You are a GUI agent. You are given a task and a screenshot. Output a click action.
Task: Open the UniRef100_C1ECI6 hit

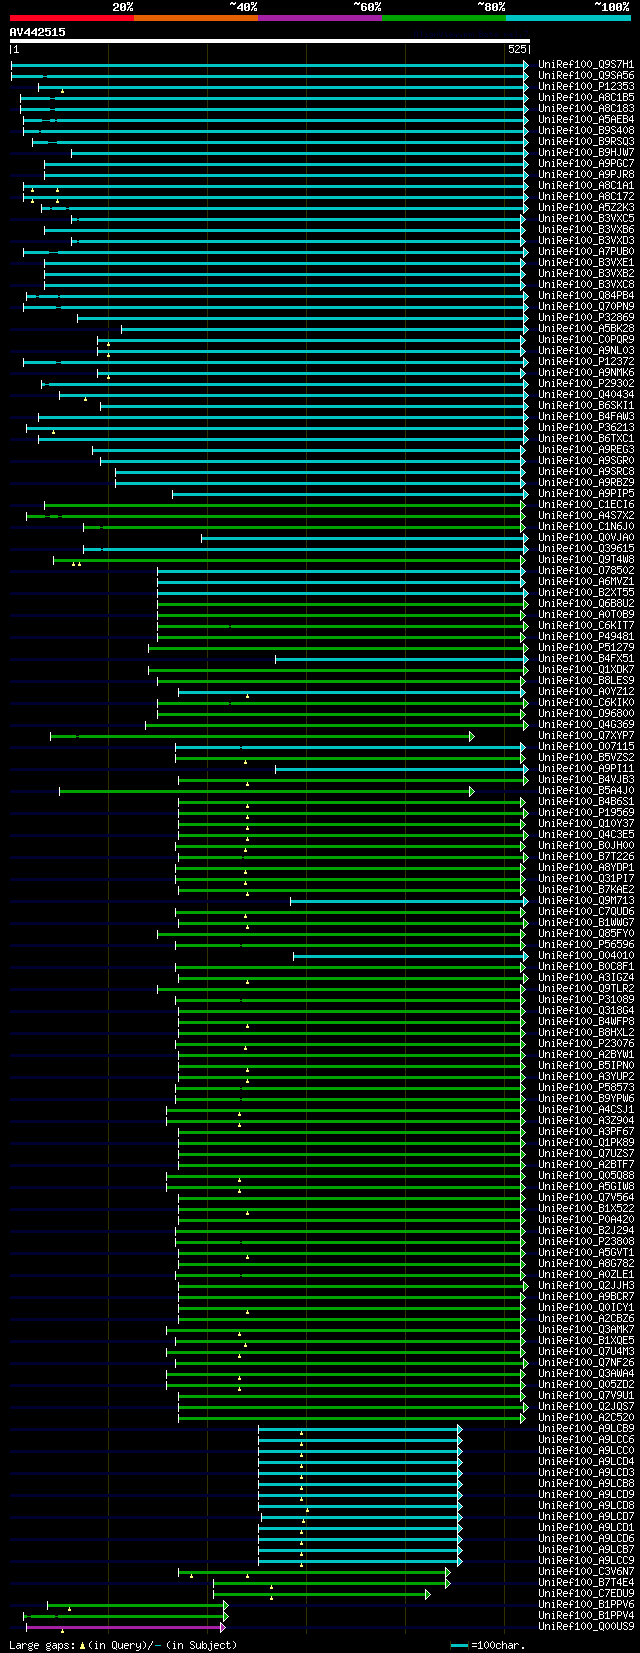(x=586, y=505)
